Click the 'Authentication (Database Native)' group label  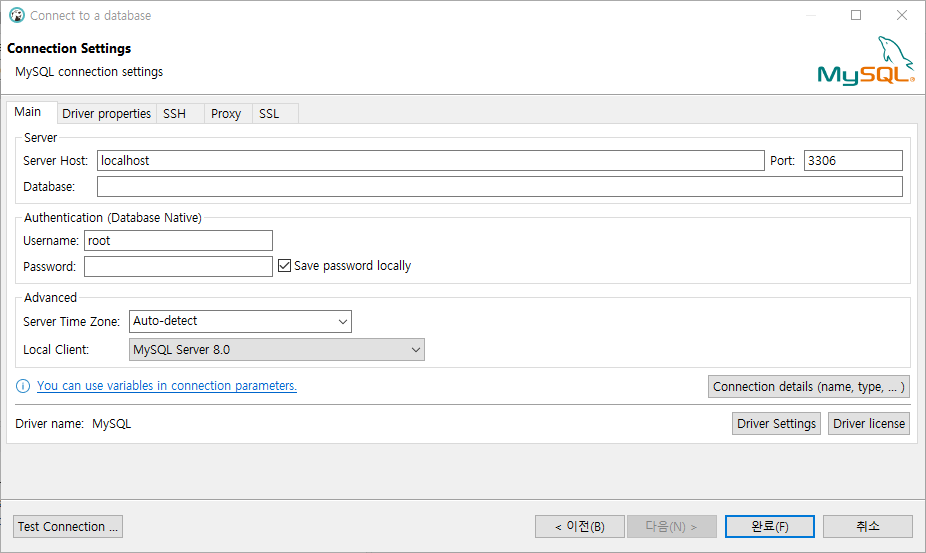click(x=113, y=217)
